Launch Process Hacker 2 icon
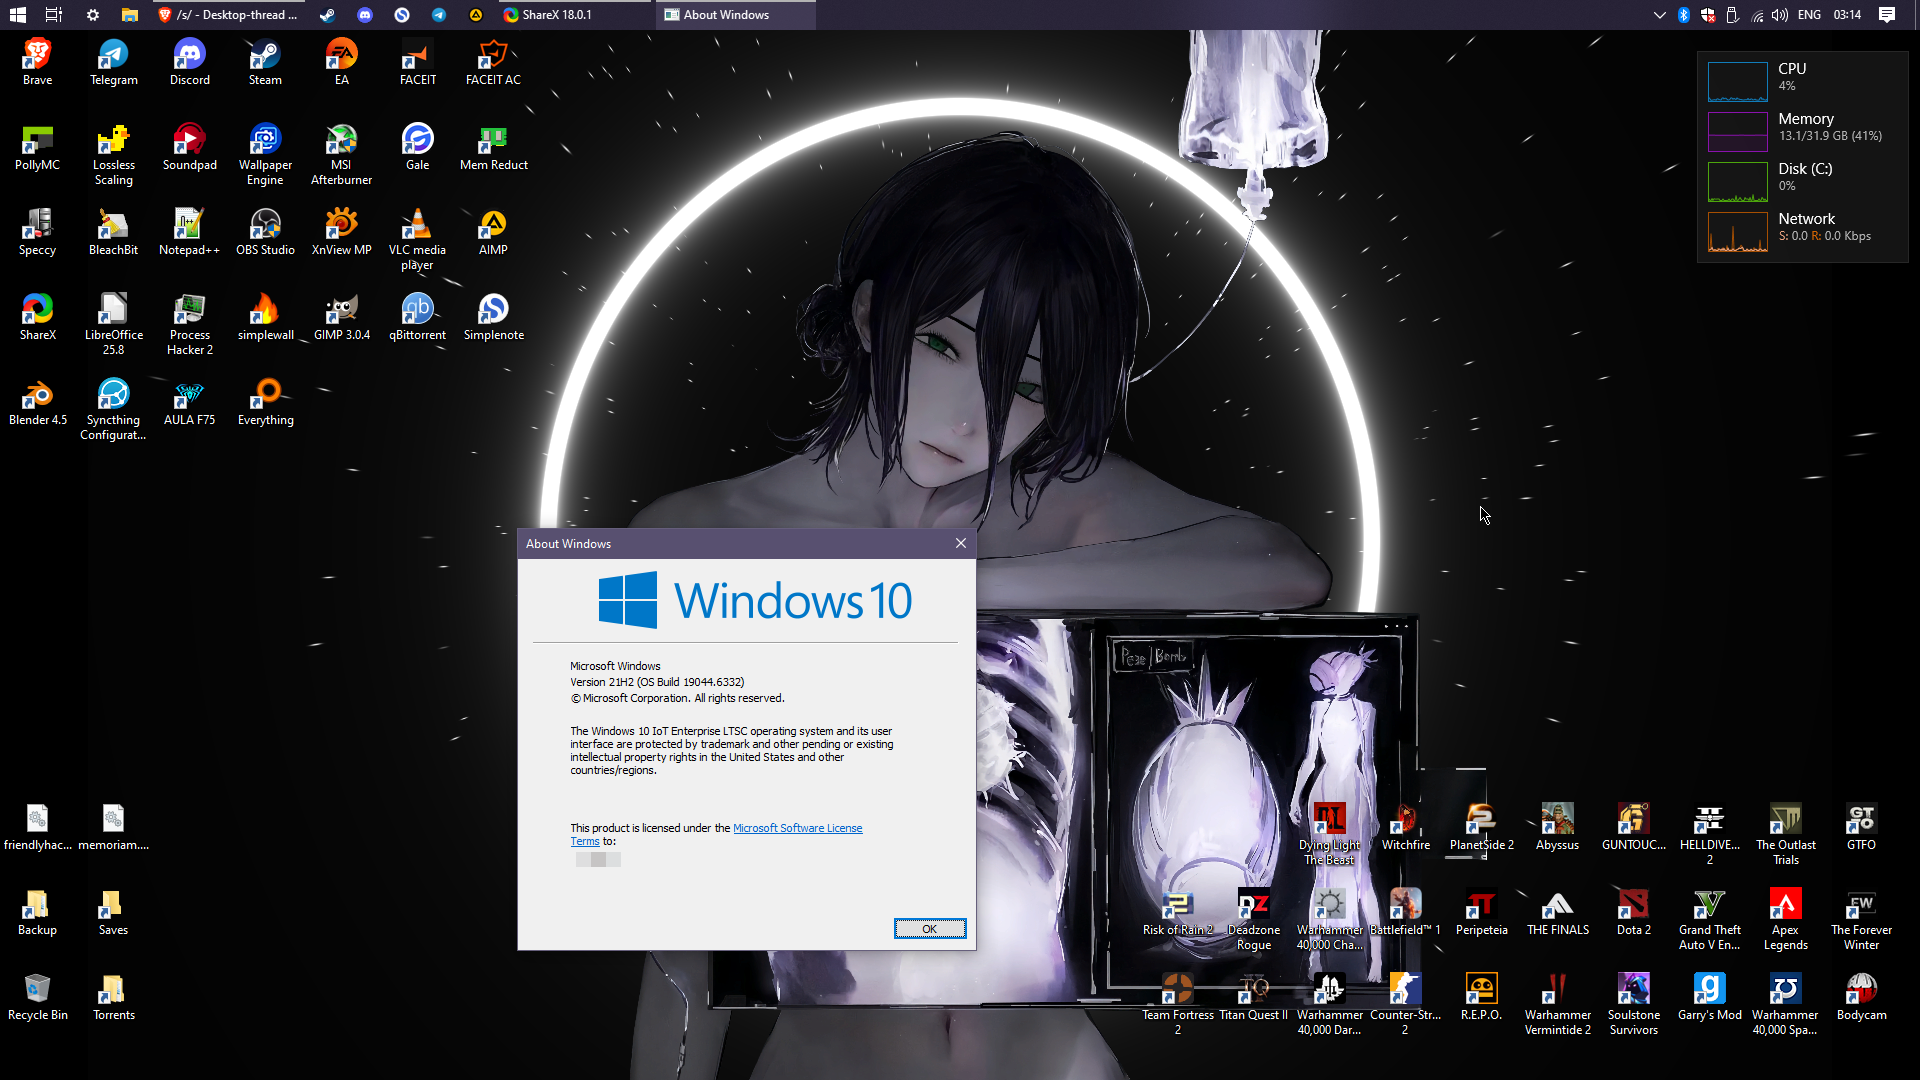The image size is (1920, 1080). pos(189,311)
